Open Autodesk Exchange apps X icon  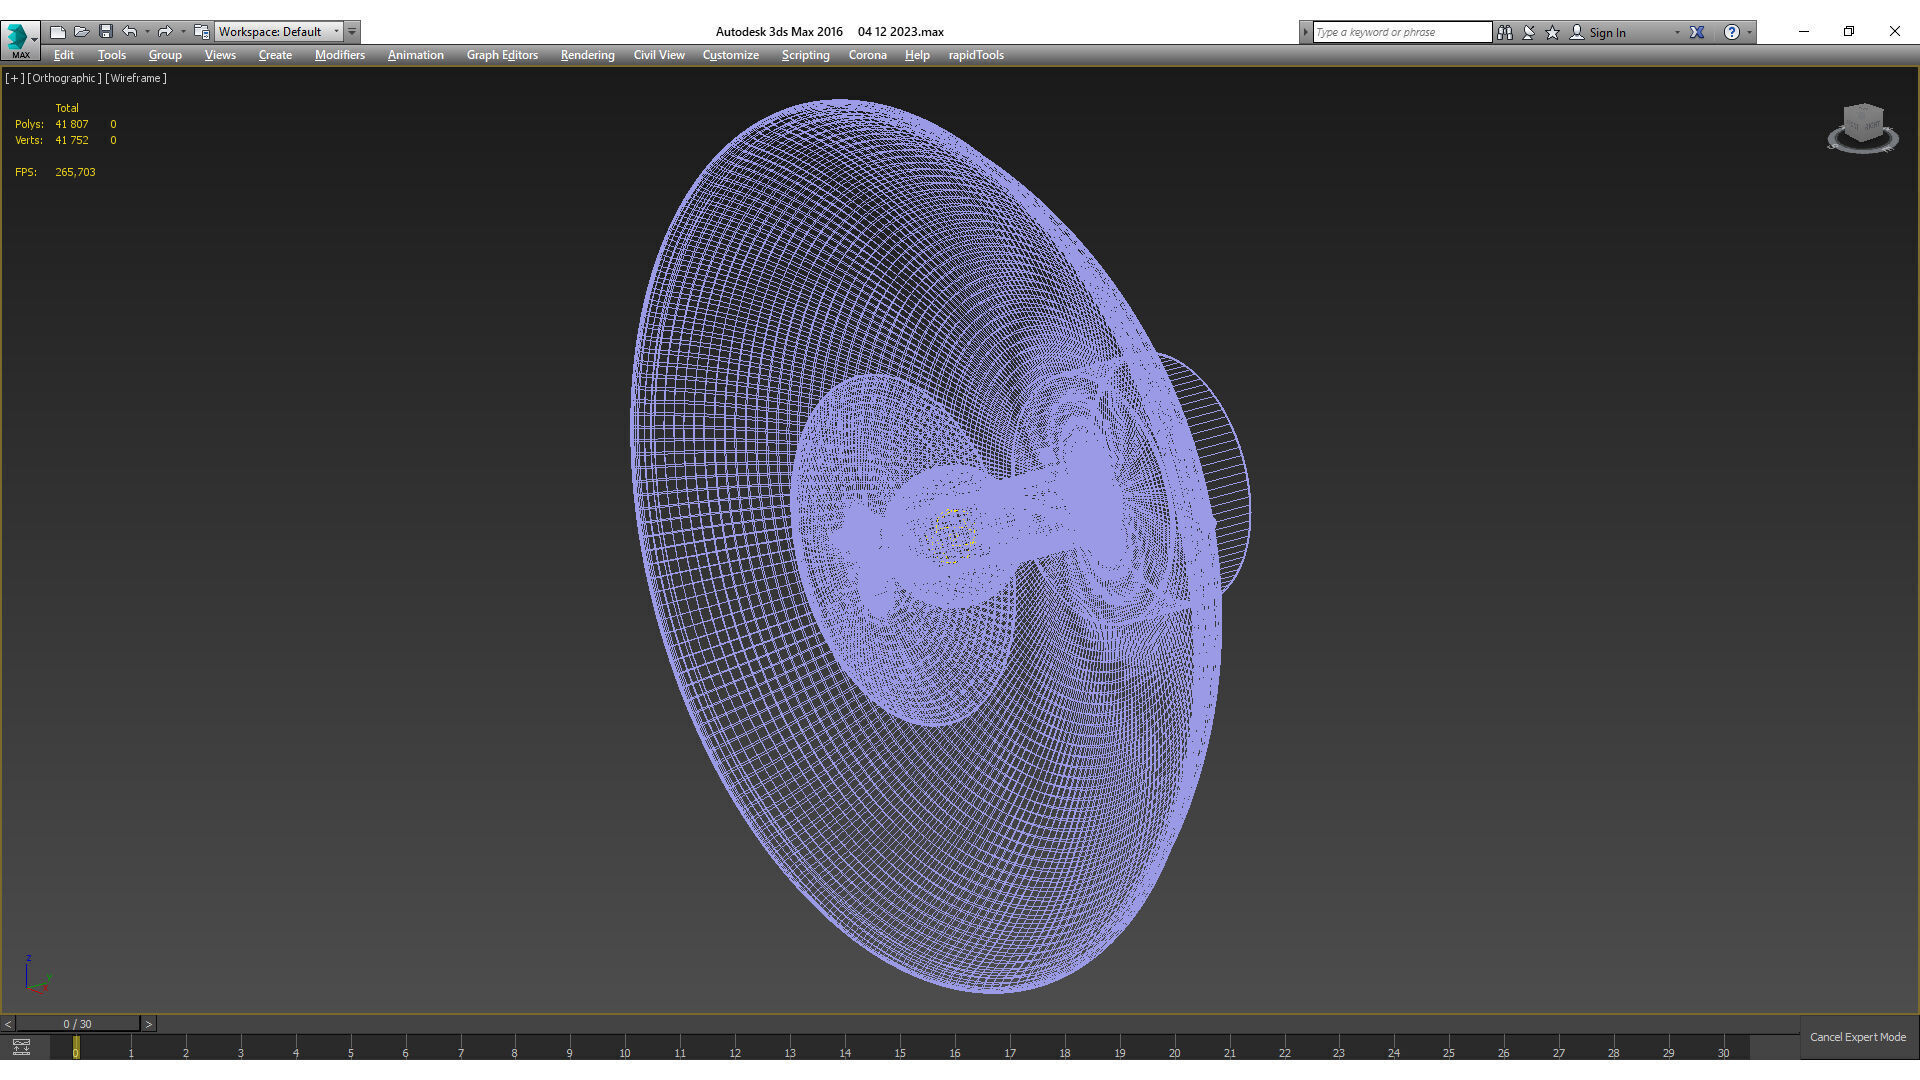1697,32
